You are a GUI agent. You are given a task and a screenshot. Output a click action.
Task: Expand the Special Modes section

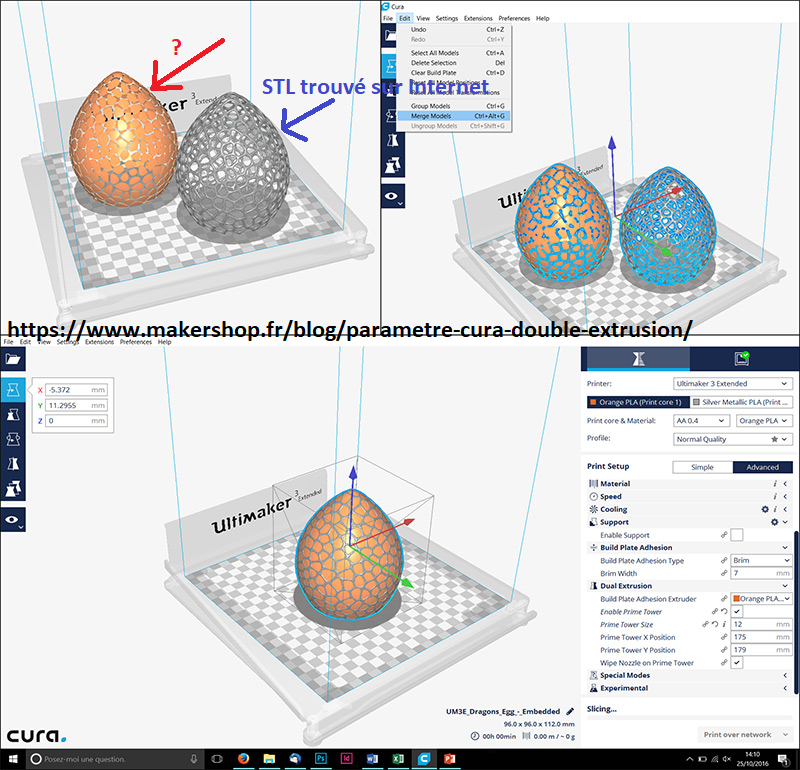point(689,675)
